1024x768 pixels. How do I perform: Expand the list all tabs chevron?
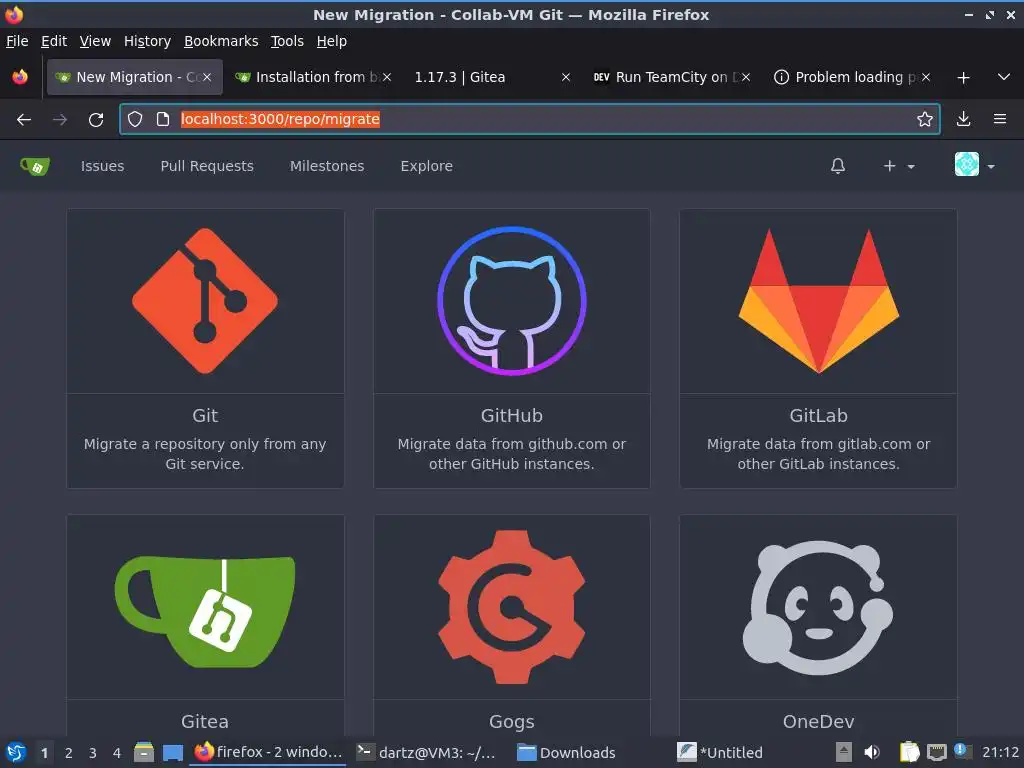1004,77
